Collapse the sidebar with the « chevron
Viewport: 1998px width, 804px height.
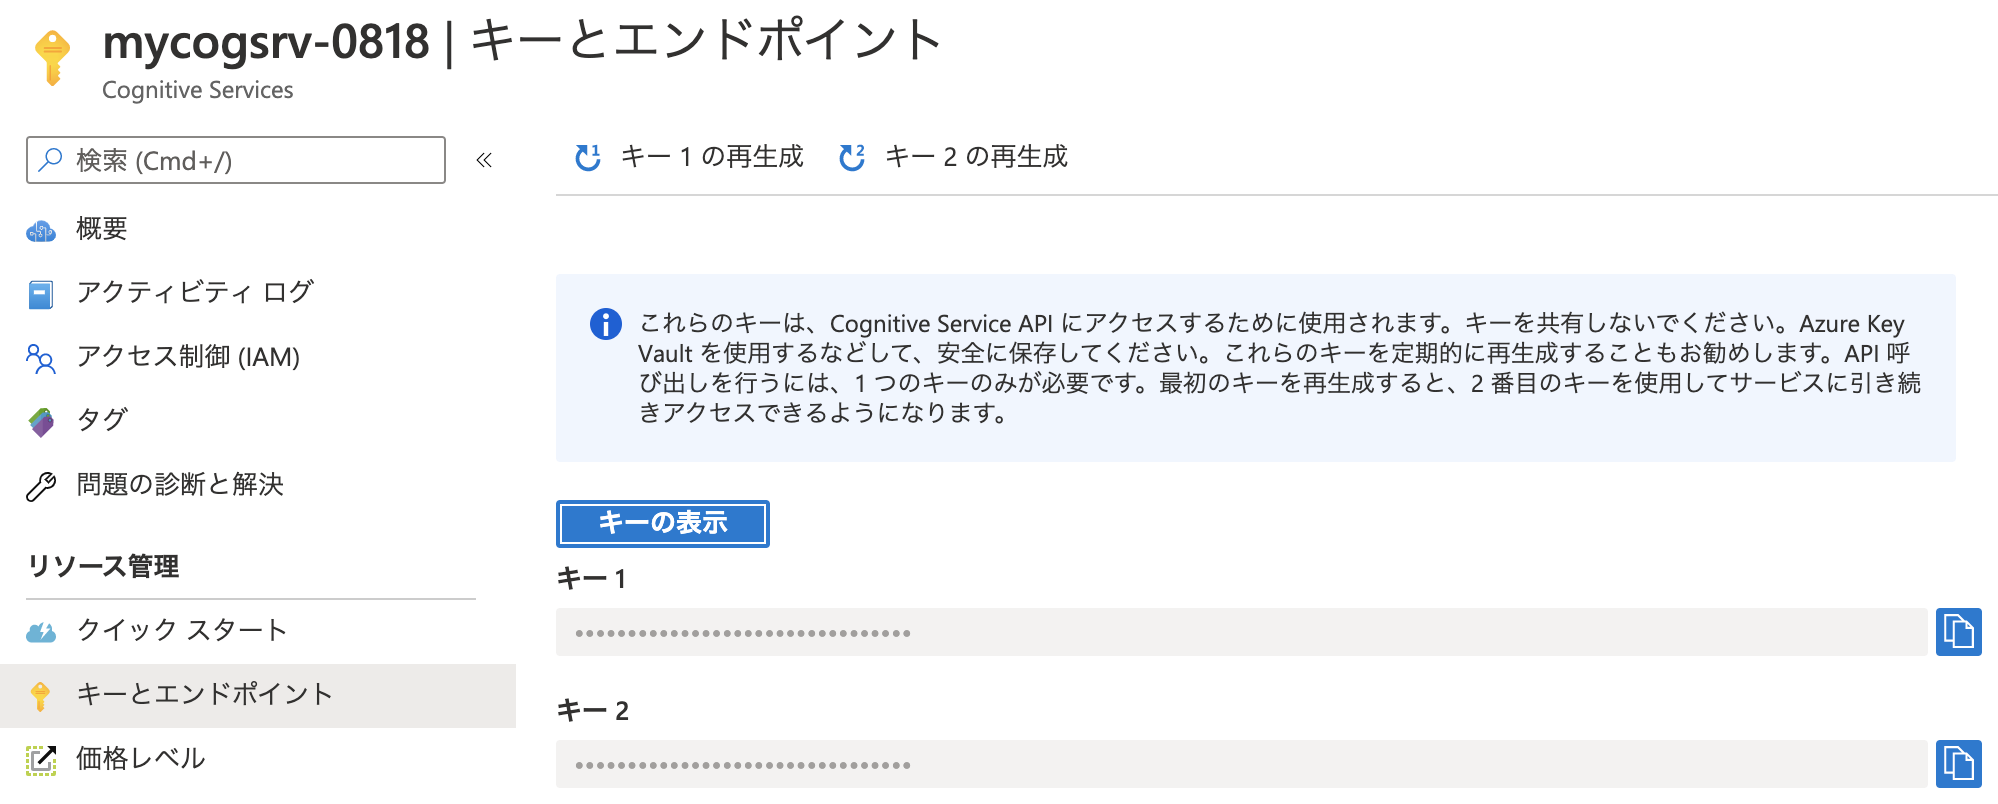coord(484,159)
